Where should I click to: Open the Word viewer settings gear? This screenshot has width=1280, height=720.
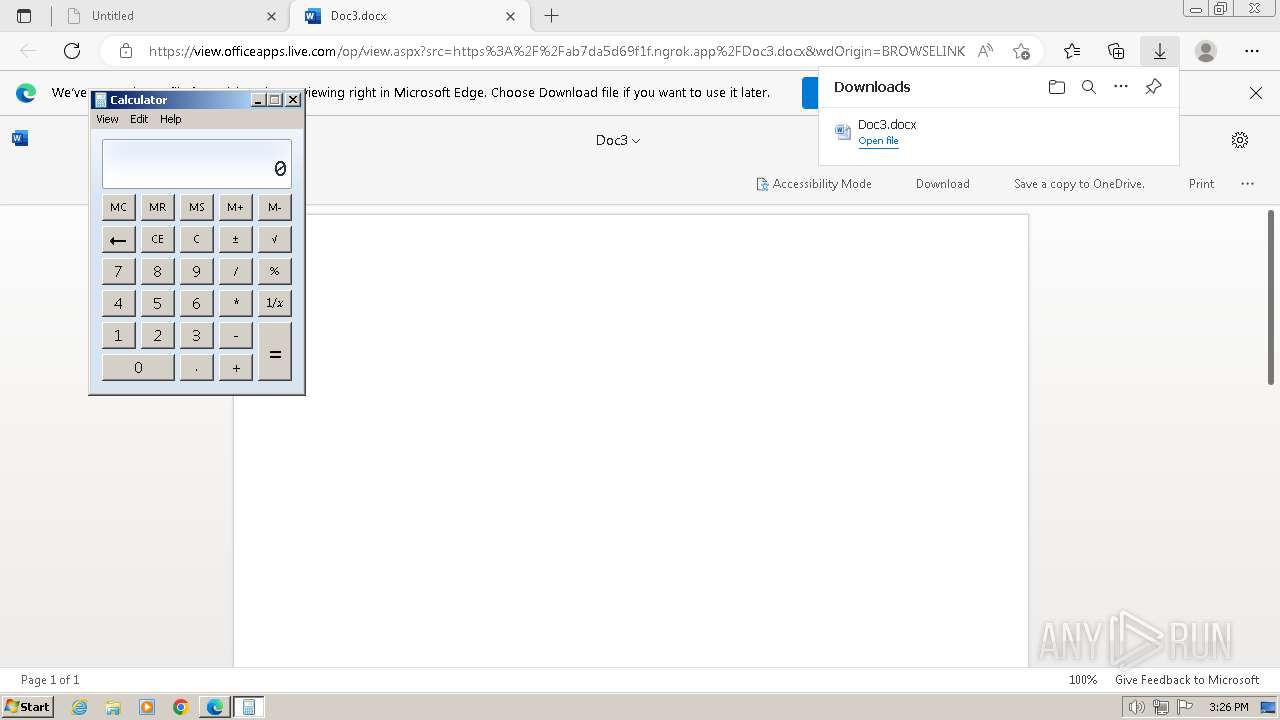1240,140
